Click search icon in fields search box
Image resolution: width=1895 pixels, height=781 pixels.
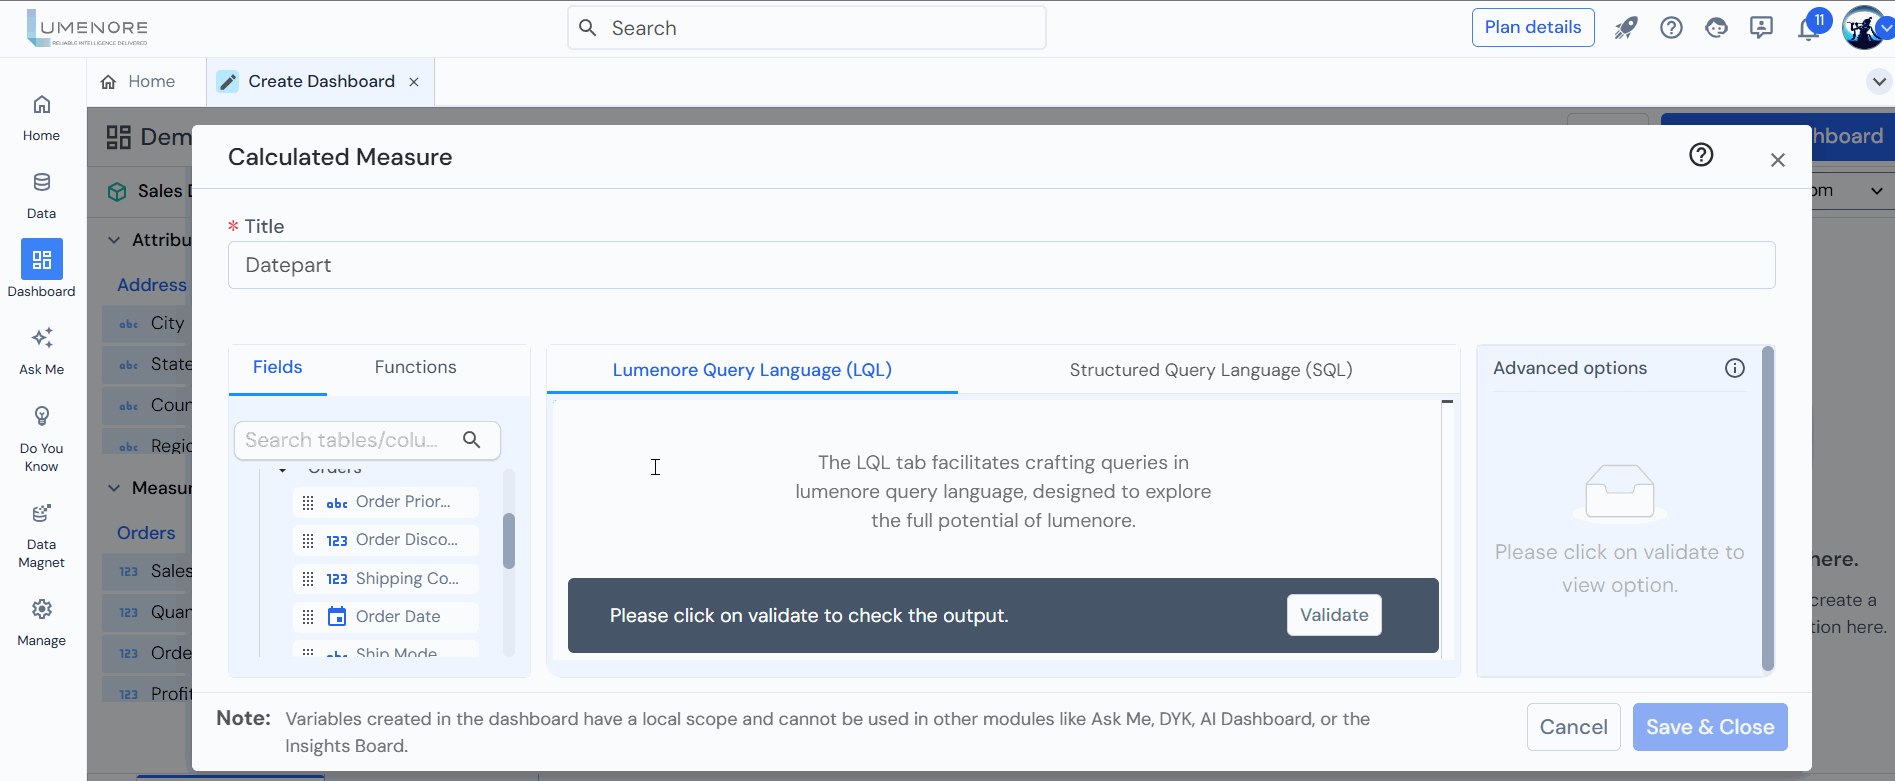tap(472, 440)
